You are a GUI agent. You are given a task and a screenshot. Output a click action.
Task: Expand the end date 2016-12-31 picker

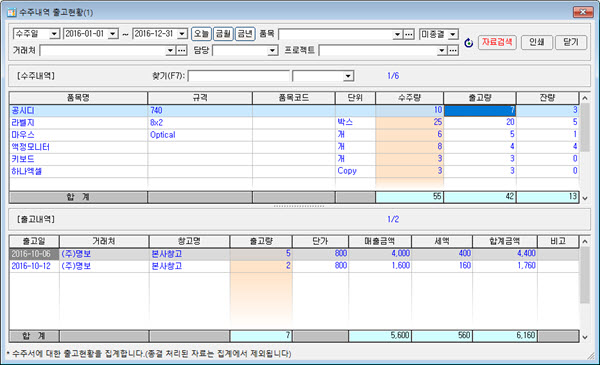point(182,34)
